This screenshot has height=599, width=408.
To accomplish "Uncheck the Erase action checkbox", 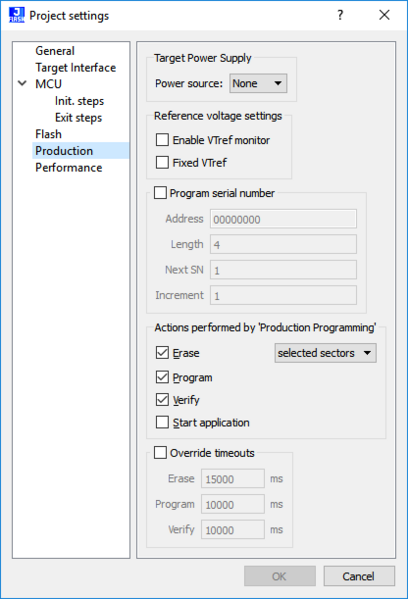I will pos(162,353).
